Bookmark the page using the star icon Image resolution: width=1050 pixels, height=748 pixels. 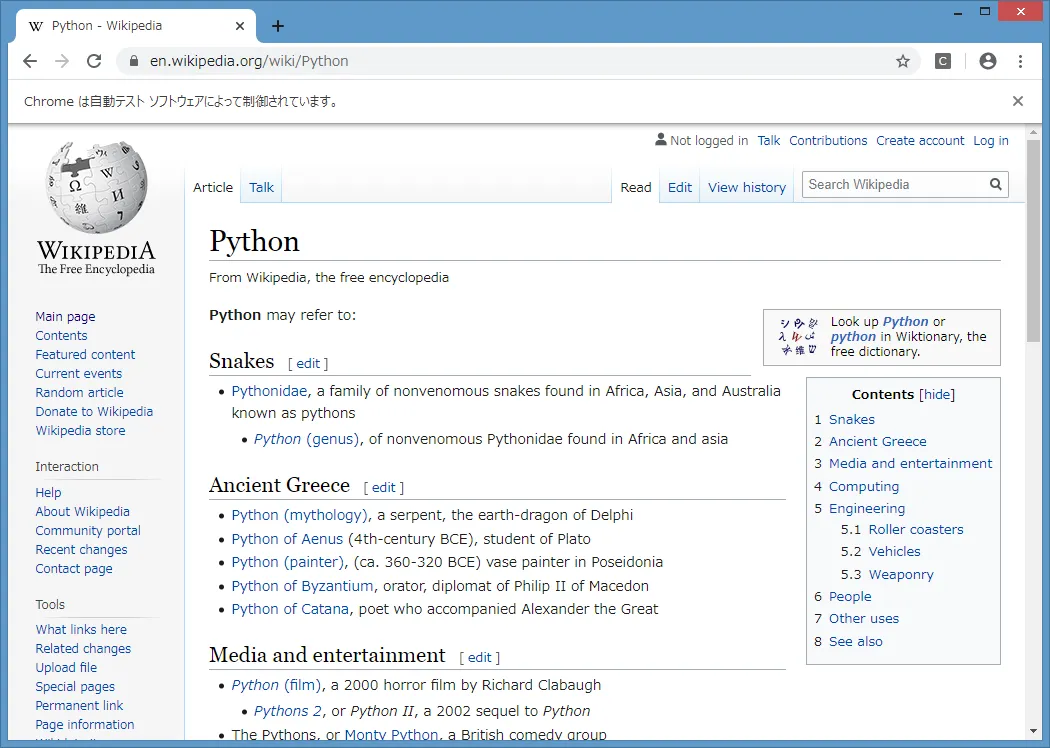(903, 61)
